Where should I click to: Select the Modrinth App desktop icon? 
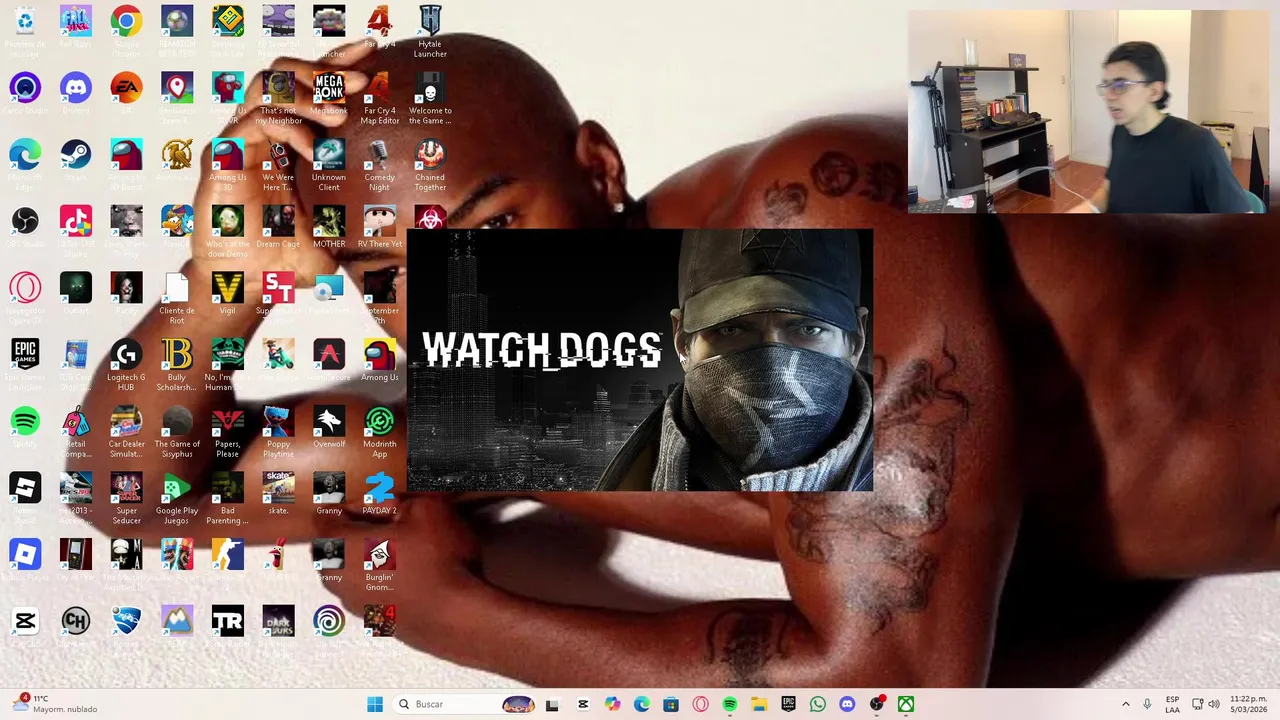(380, 421)
